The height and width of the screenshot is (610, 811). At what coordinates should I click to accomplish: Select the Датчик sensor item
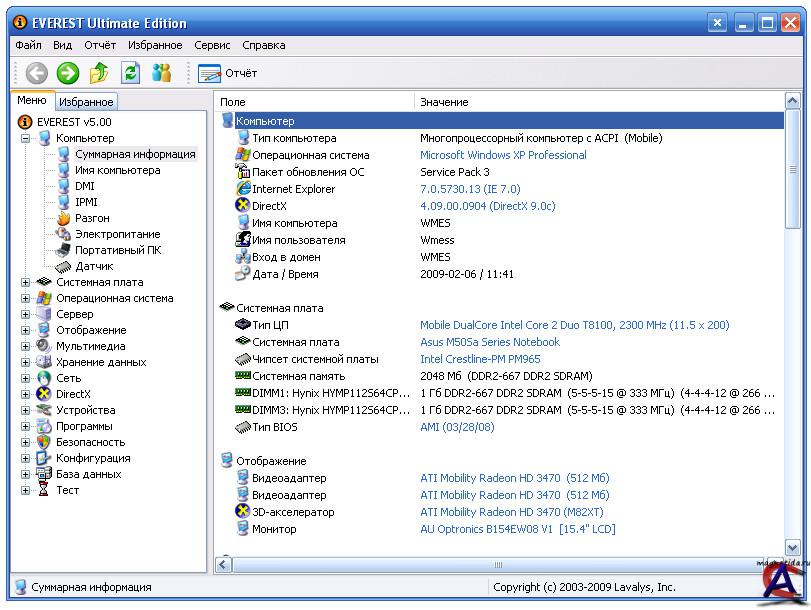(x=94, y=266)
